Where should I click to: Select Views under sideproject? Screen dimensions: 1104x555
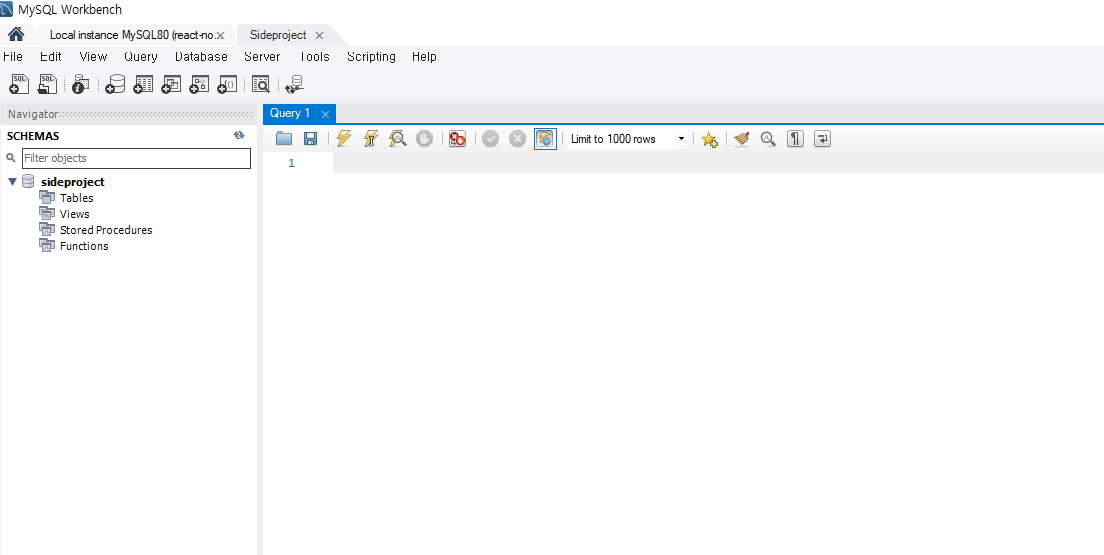pyautogui.click(x=75, y=214)
